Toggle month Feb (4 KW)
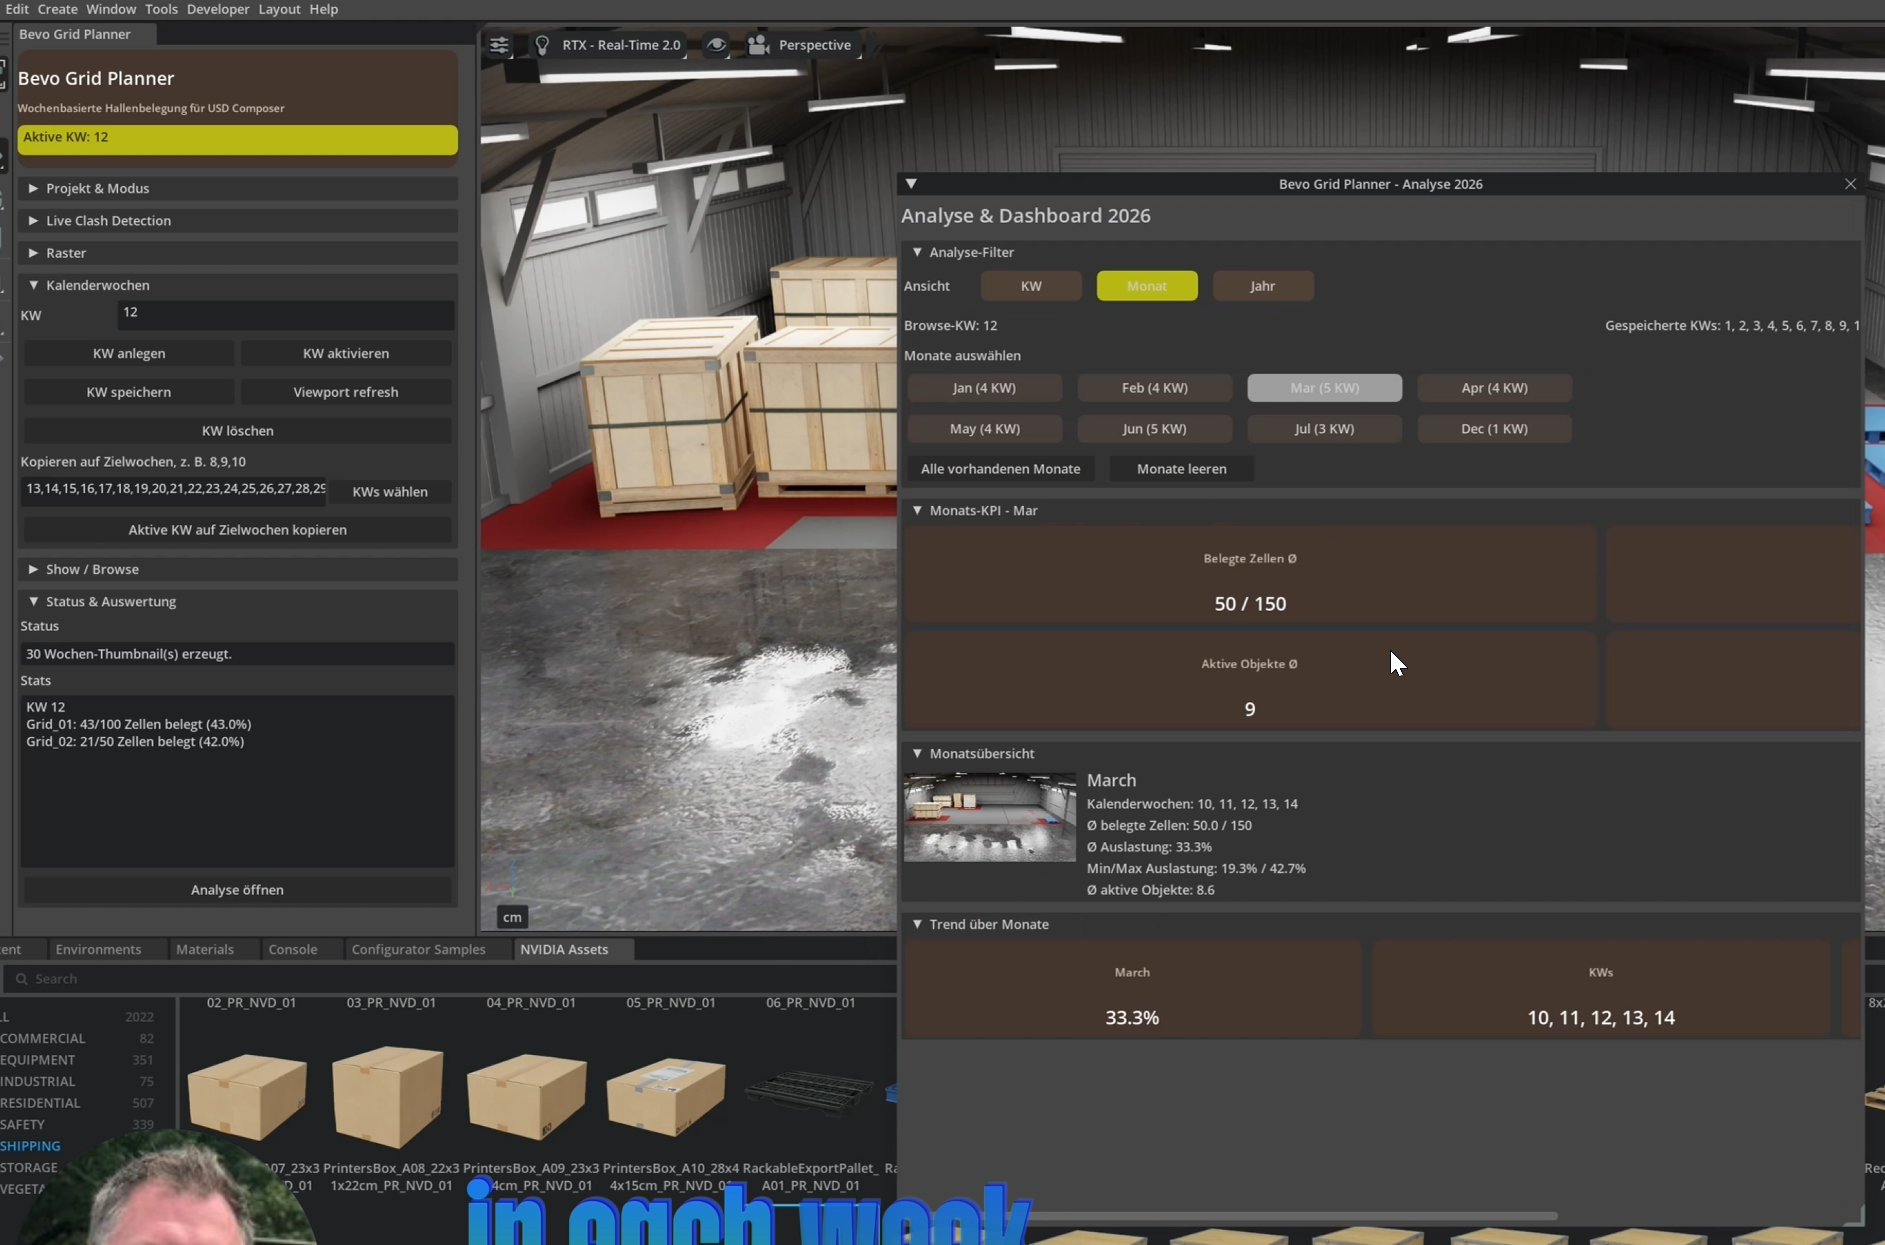Image resolution: width=1885 pixels, height=1245 pixels. tap(1155, 388)
